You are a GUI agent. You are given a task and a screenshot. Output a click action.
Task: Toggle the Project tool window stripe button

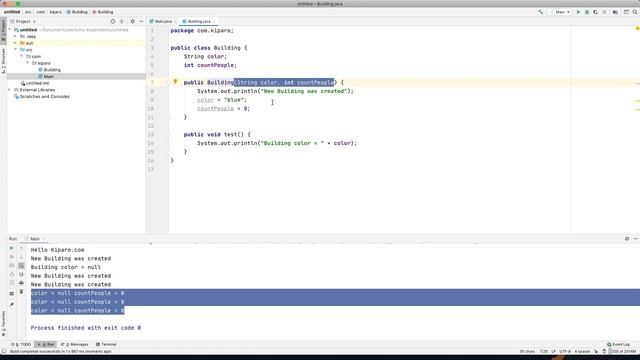pos(3,30)
